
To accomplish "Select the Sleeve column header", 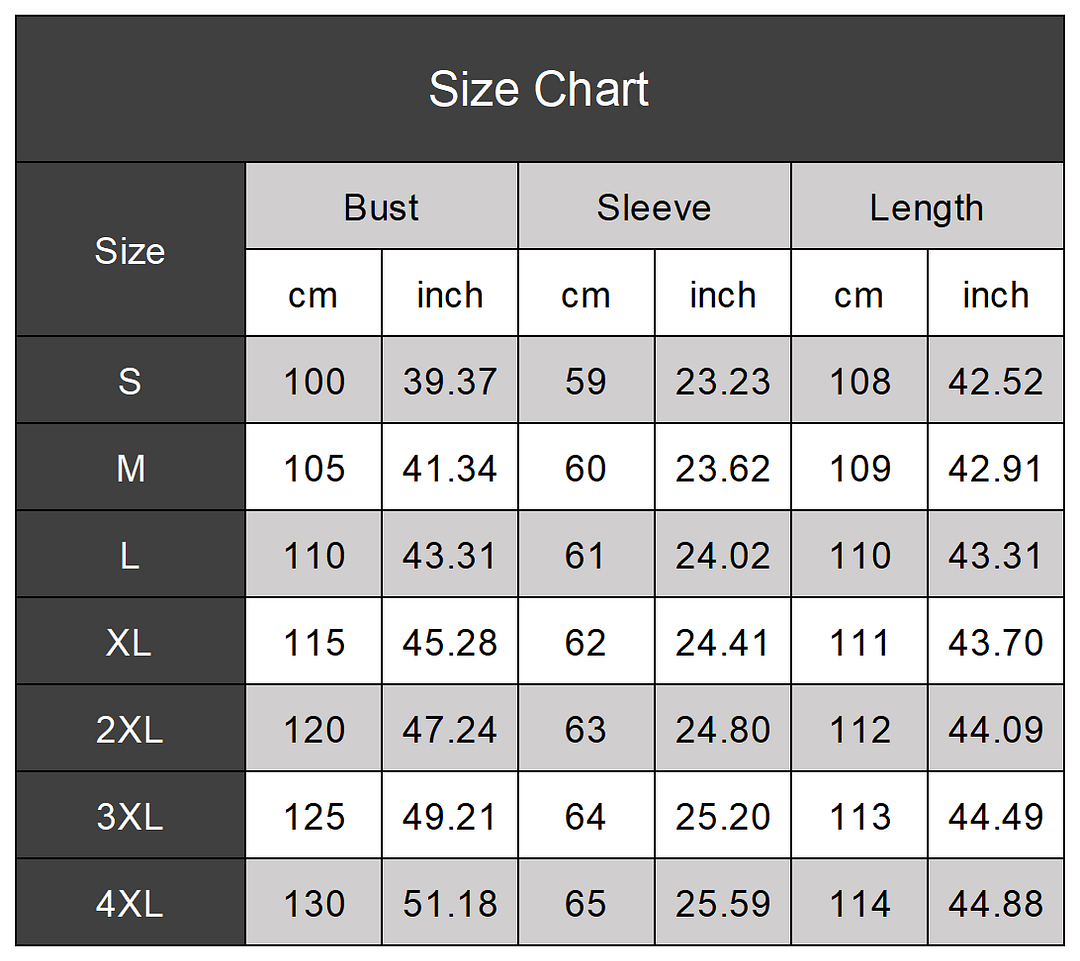I will point(654,207).
